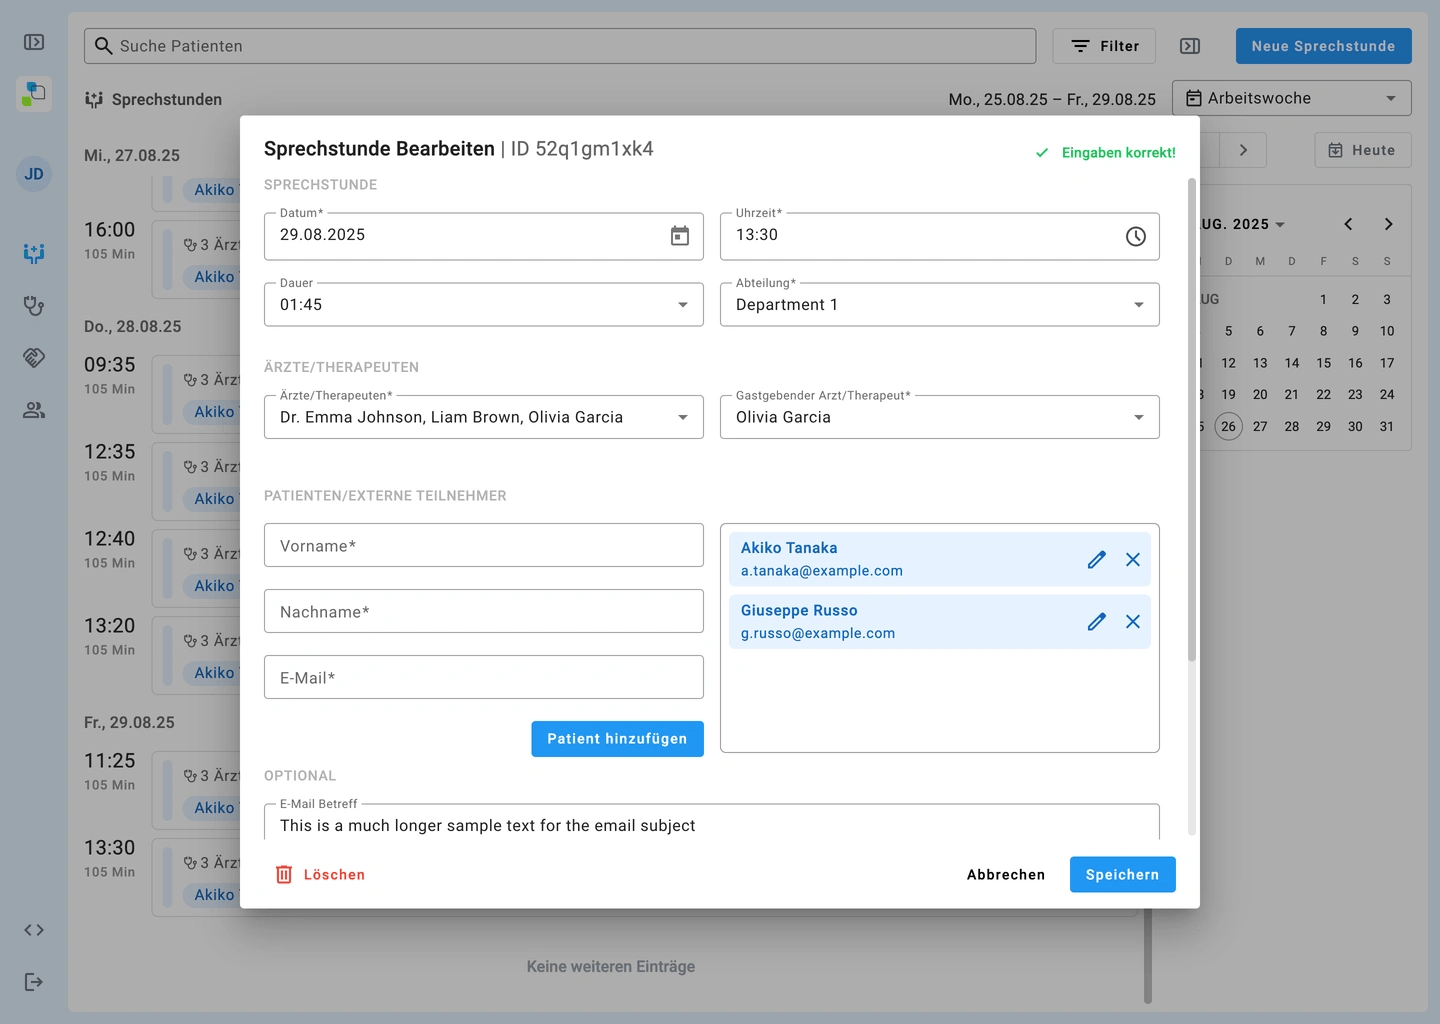Focus the E-Mail input field
This screenshot has height=1024, width=1440.
pyautogui.click(x=483, y=678)
